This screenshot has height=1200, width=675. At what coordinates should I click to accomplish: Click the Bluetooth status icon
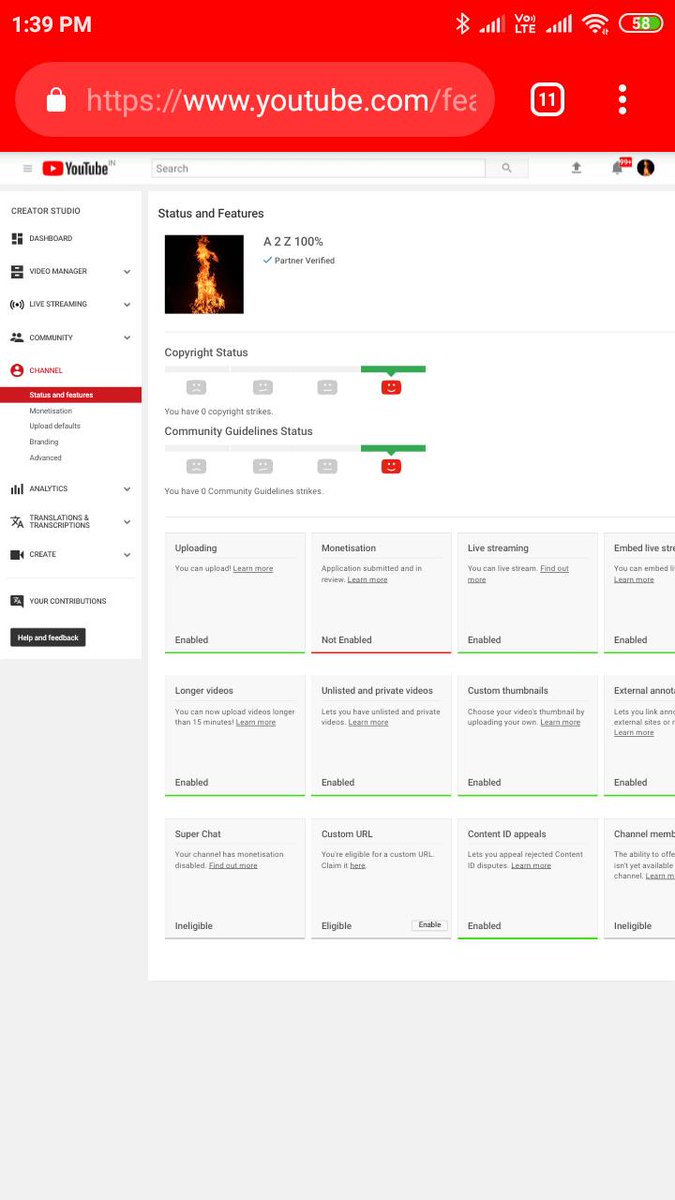pos(462,24)
